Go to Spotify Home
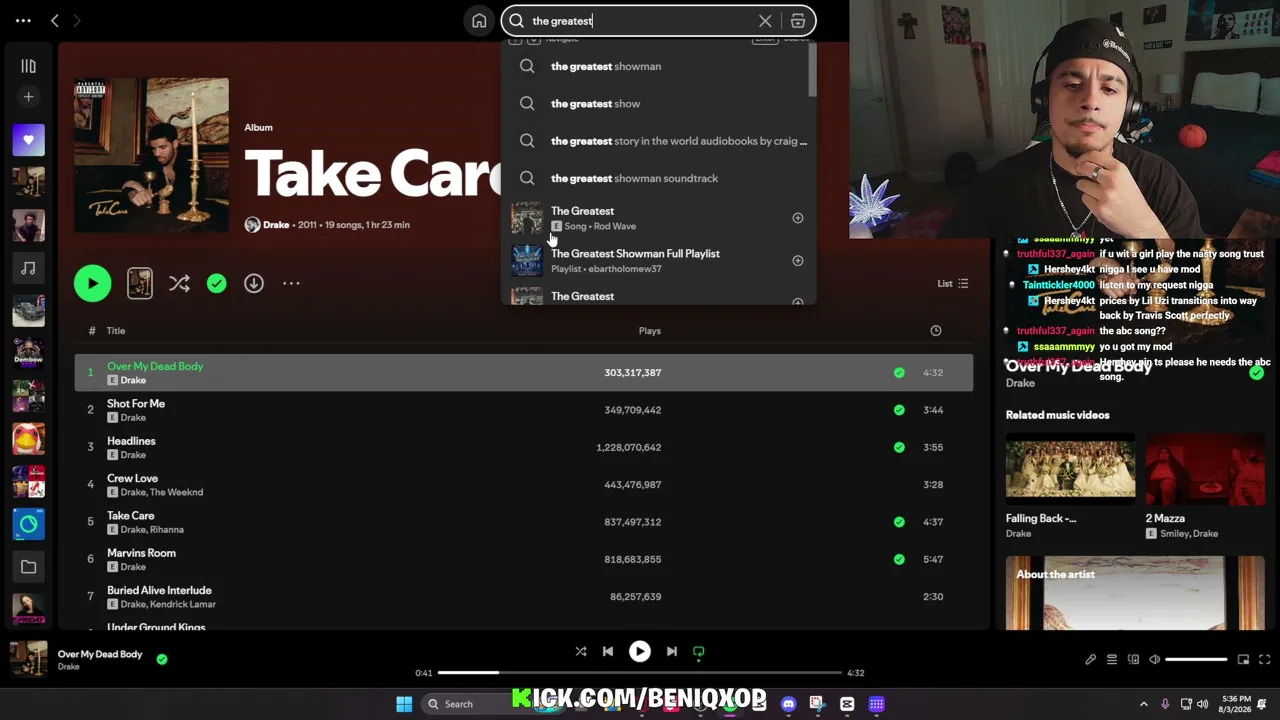Image resolution: width=1280 pixels, height=720 pixels. point(479,21)
